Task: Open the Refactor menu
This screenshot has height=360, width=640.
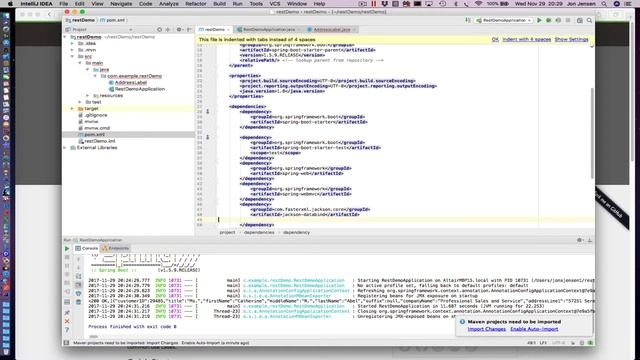Action: point(196,4)
